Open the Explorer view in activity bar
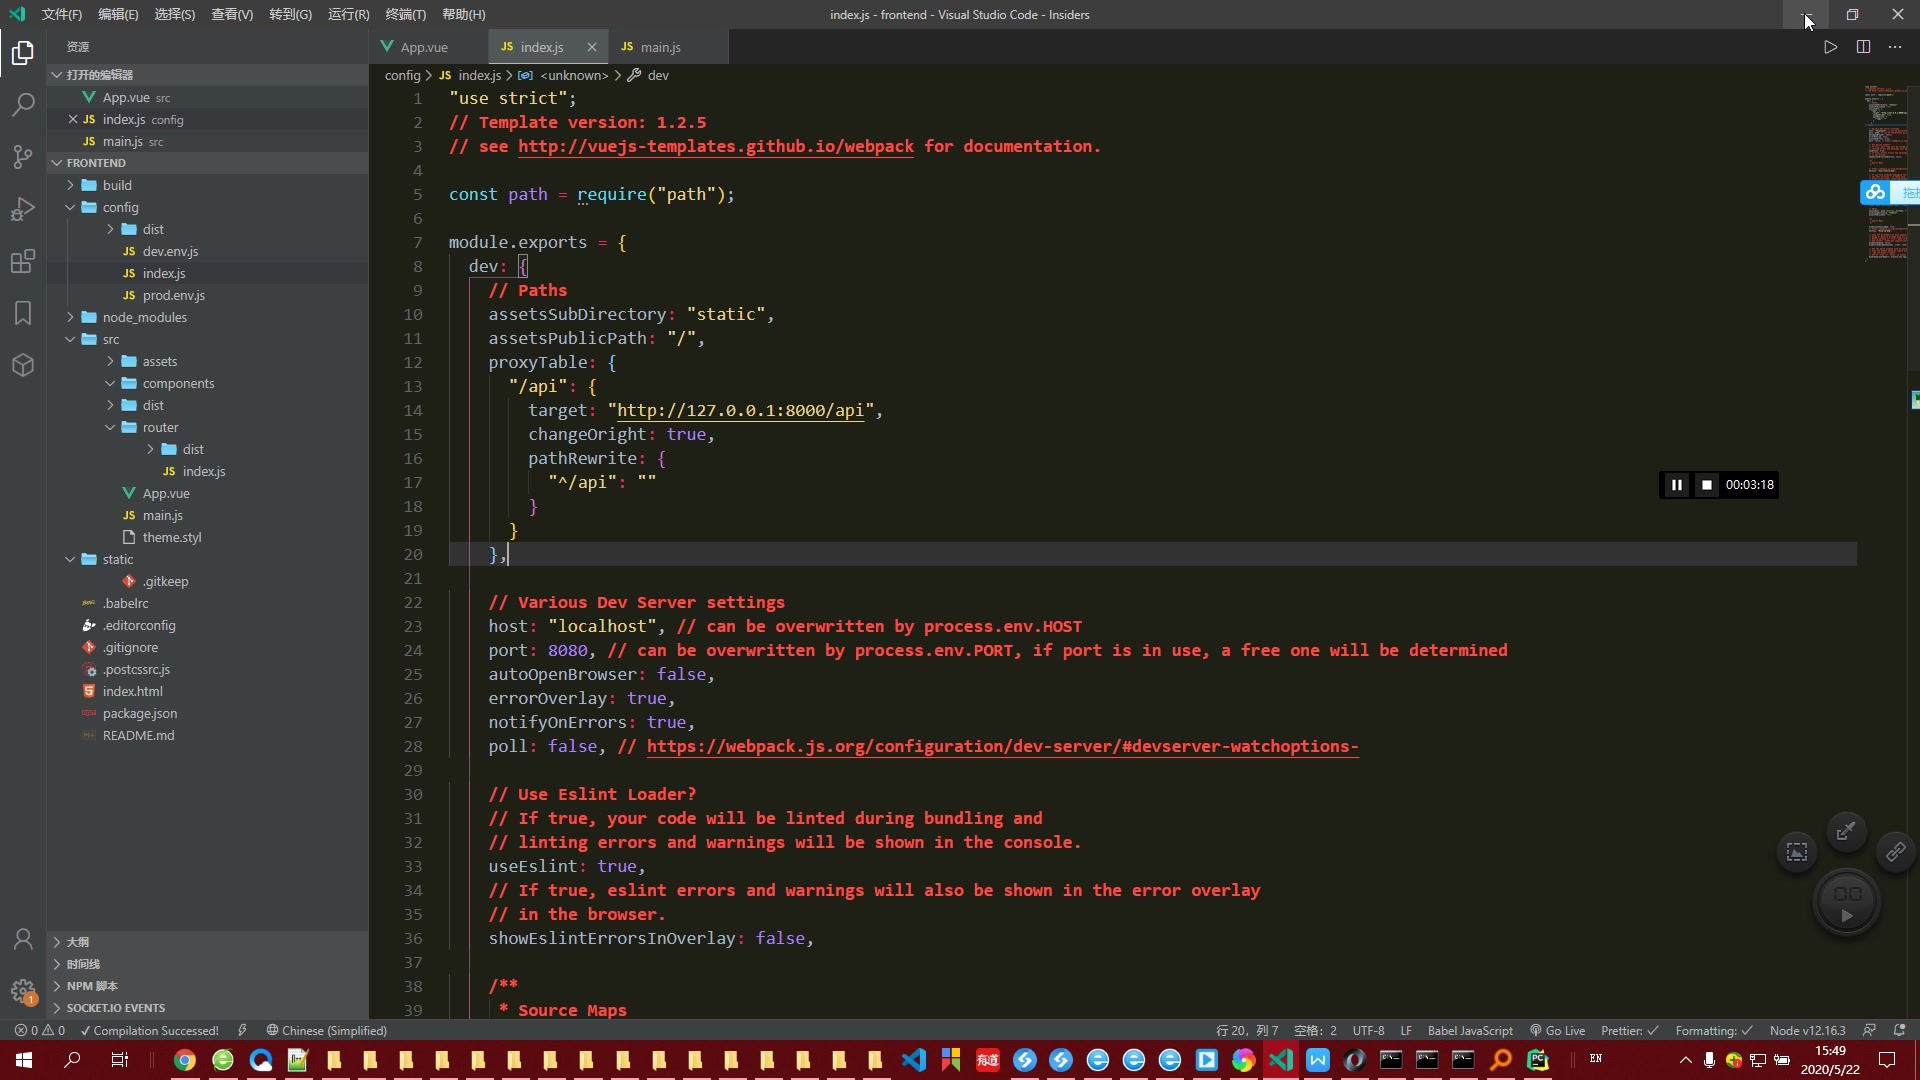 [23, 52]
